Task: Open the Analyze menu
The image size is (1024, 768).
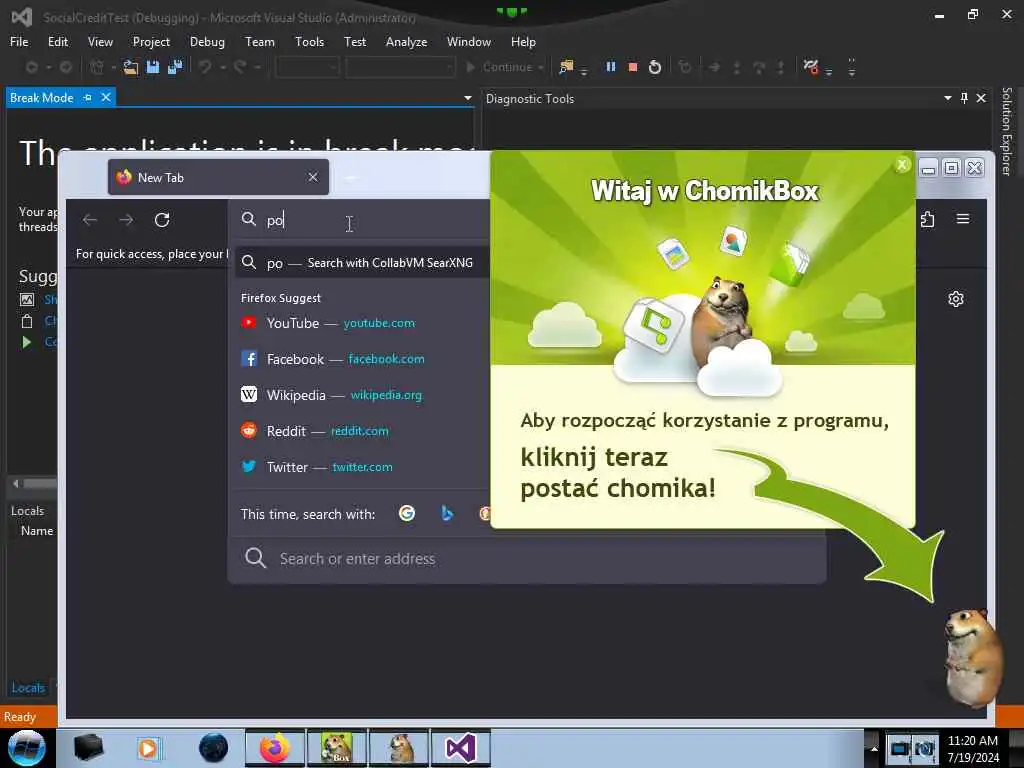Action: 406,42
